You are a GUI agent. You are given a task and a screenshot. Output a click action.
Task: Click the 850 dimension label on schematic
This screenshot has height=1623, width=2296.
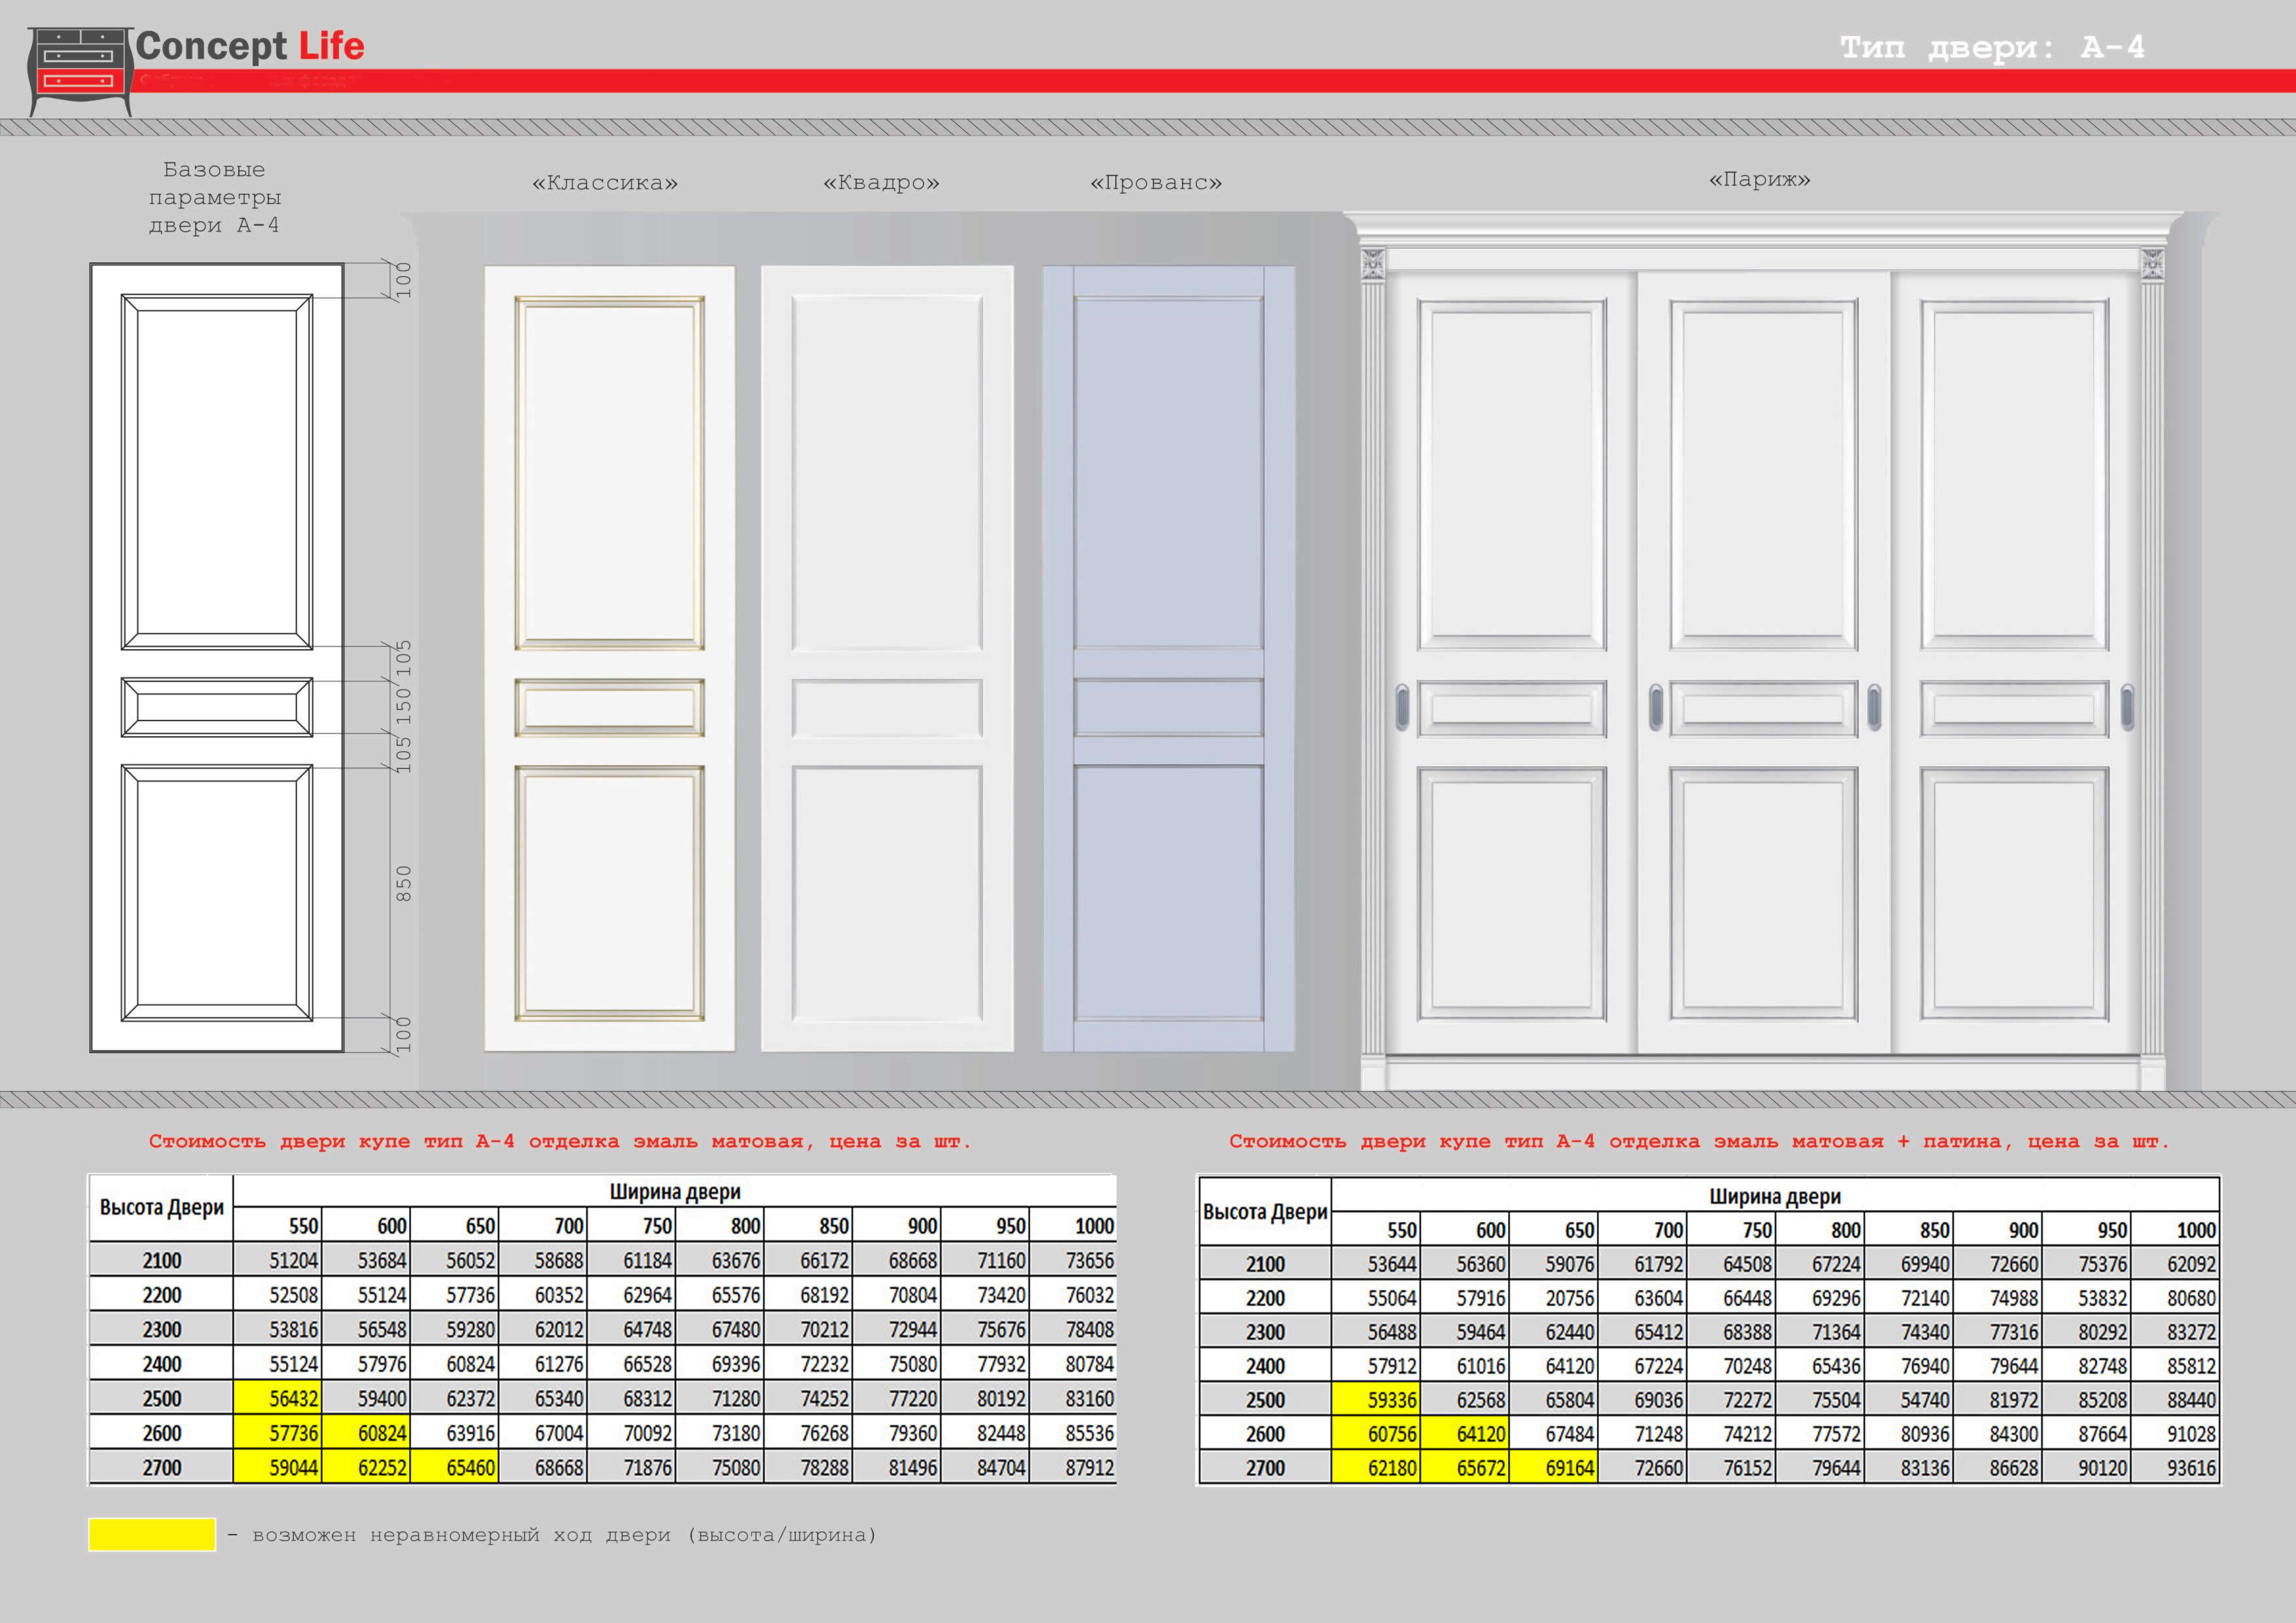(x=404, y=883)
